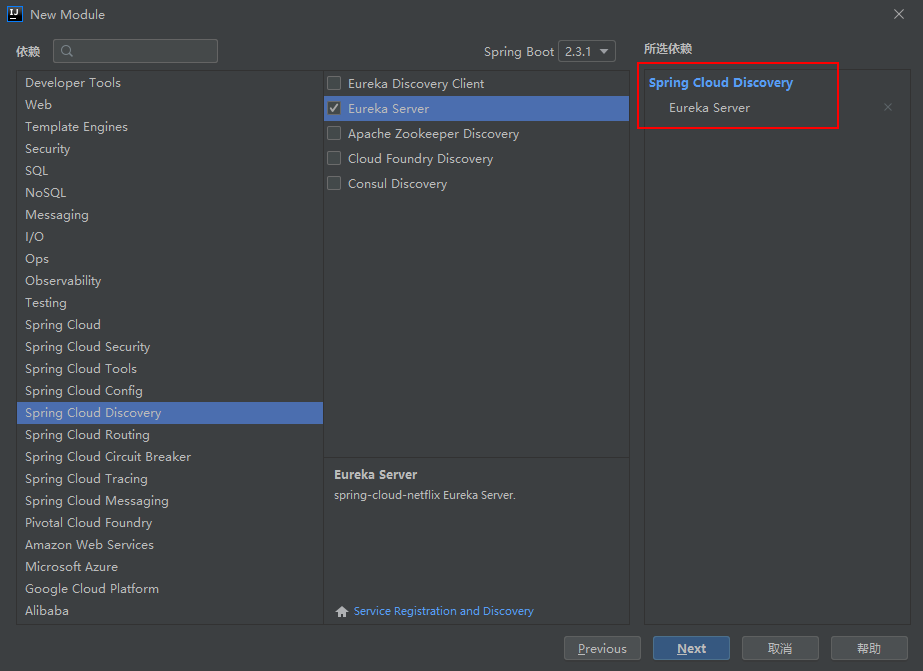The height and width of the screenshot is (671, 923).
Task: Check Apache Zookeeper Discovery option
Action: coord(334,134)
